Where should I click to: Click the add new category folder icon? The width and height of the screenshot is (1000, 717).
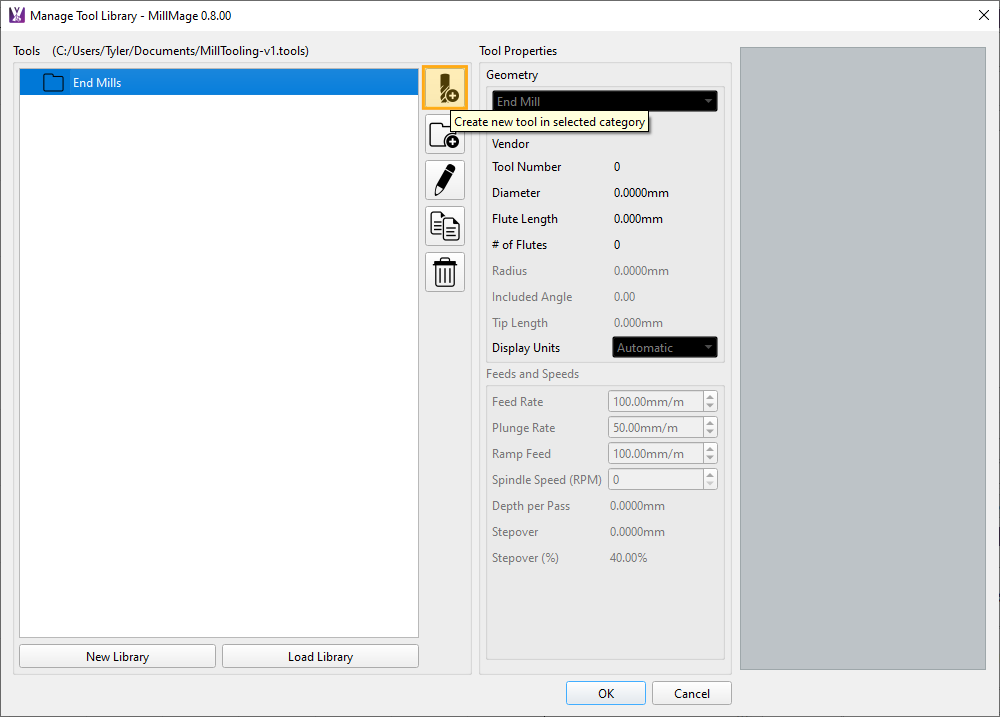pyautogui.click(x=444, y=134)
